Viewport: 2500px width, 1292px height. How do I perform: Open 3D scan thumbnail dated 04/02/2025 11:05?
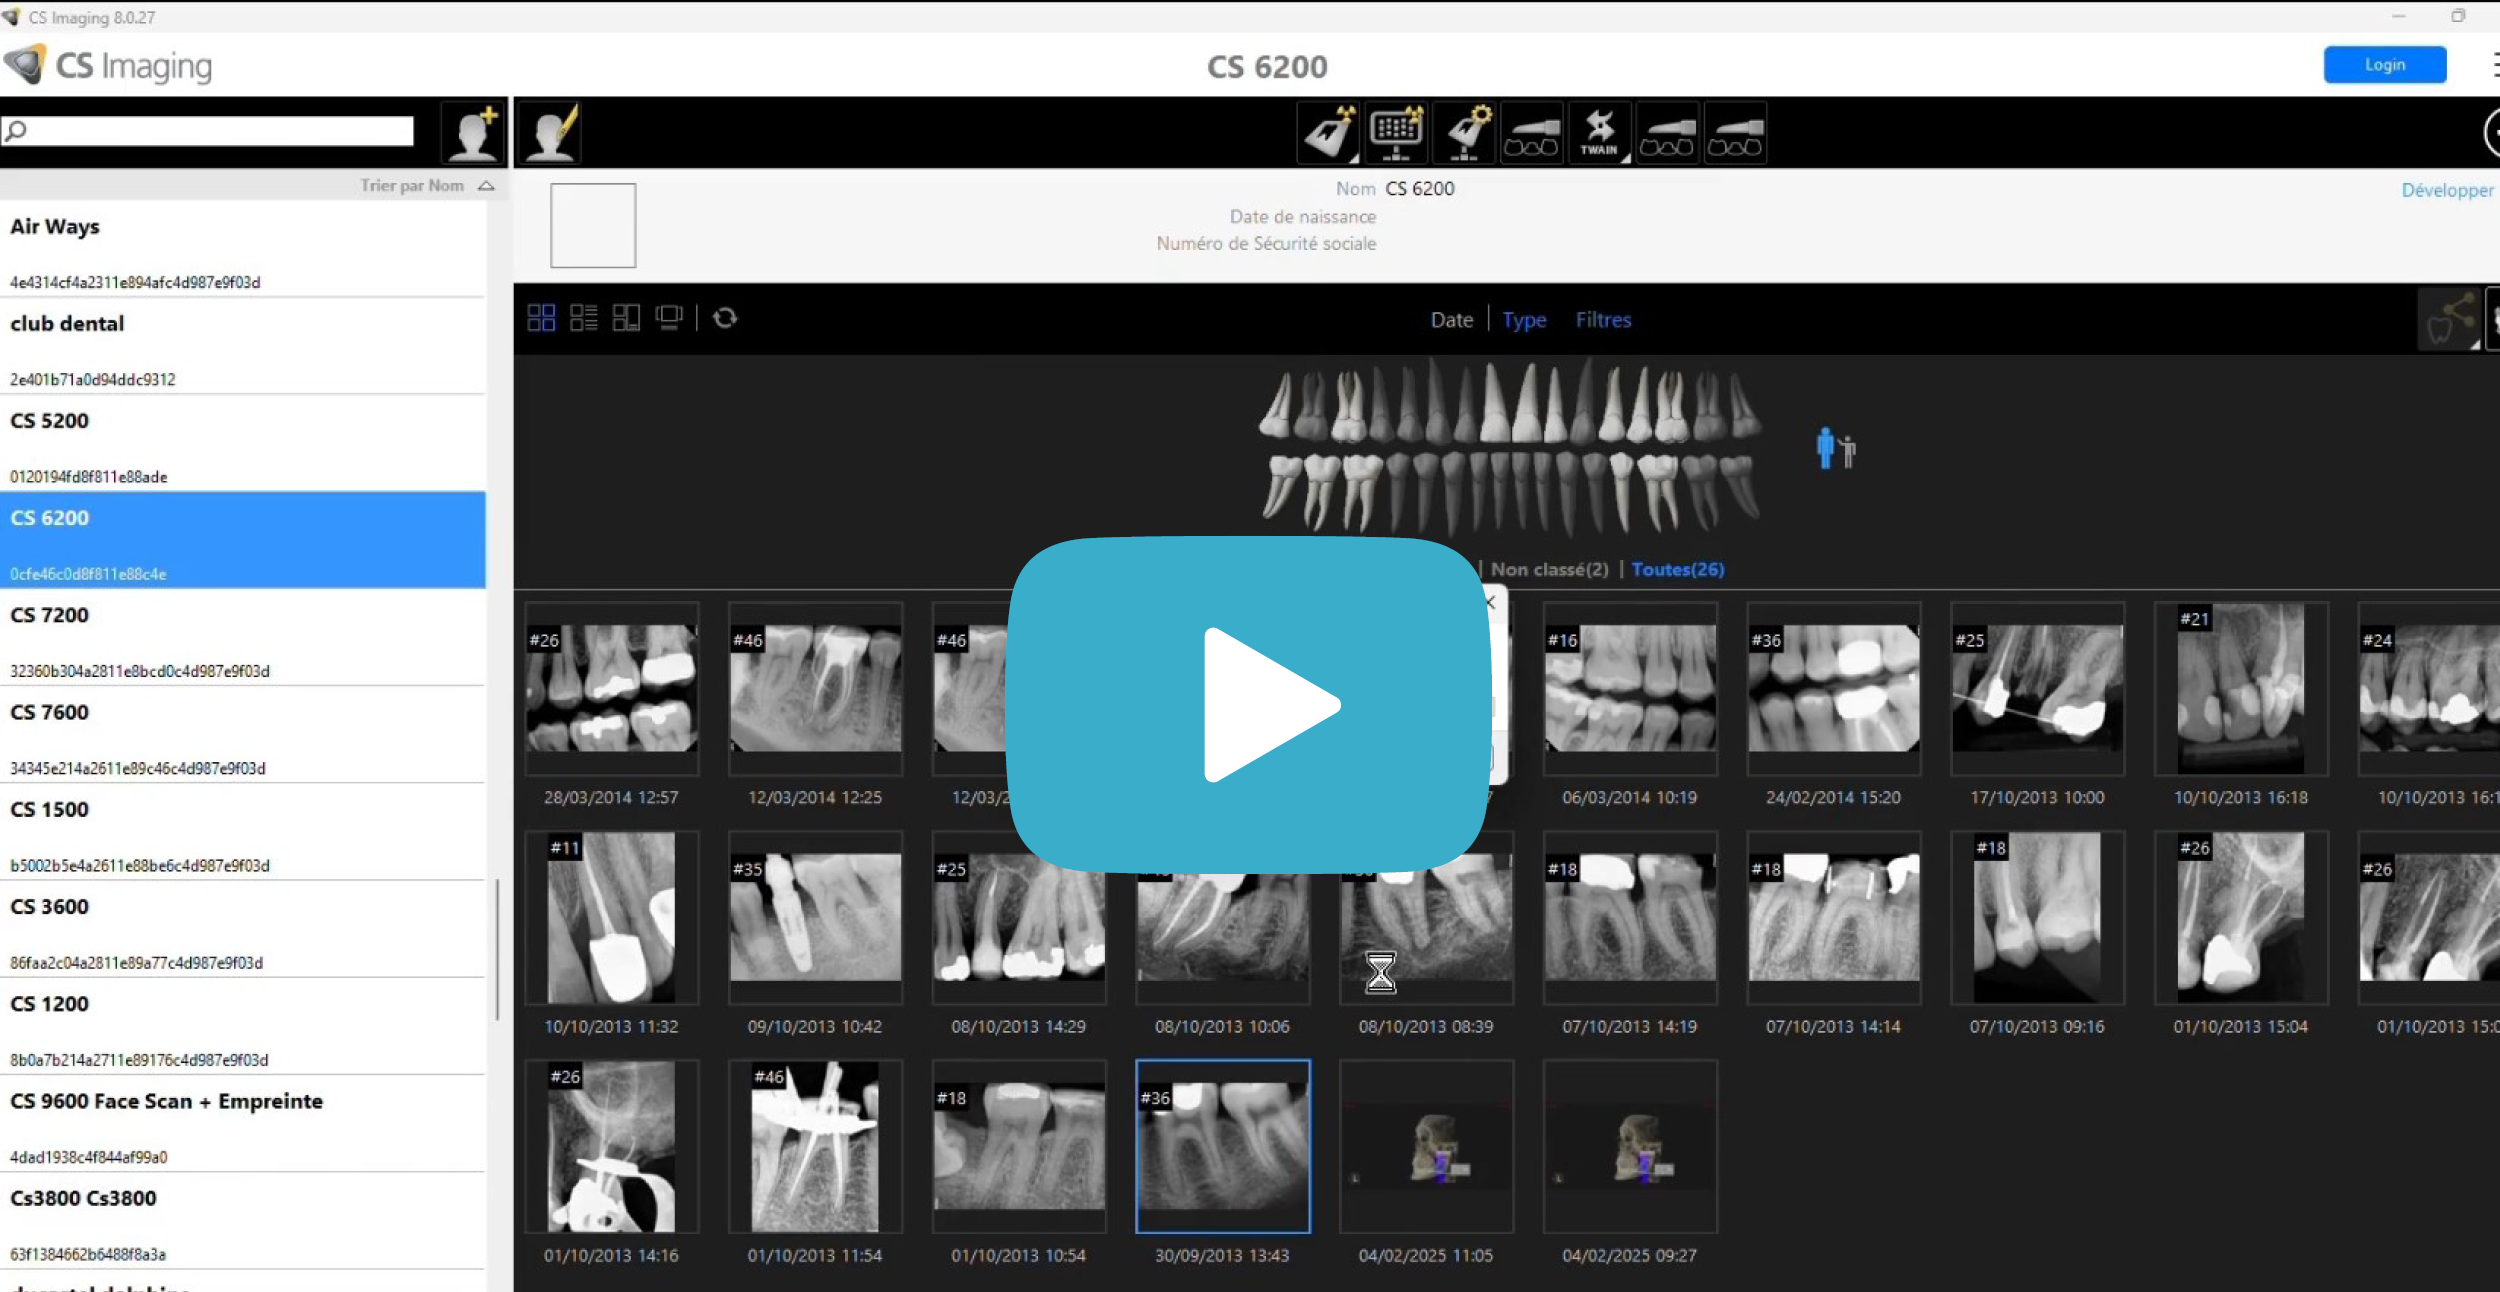click(x=1426, y=1147)
